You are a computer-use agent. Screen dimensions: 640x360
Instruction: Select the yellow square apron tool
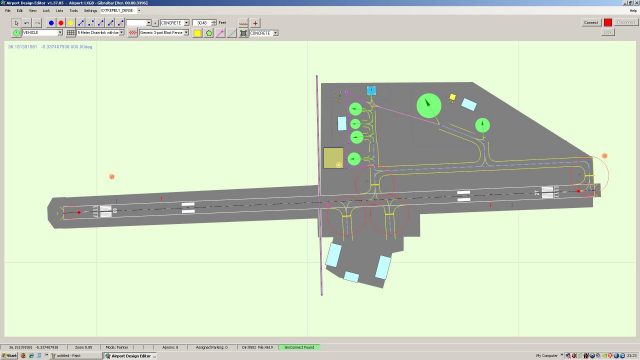tap(198, 33)
